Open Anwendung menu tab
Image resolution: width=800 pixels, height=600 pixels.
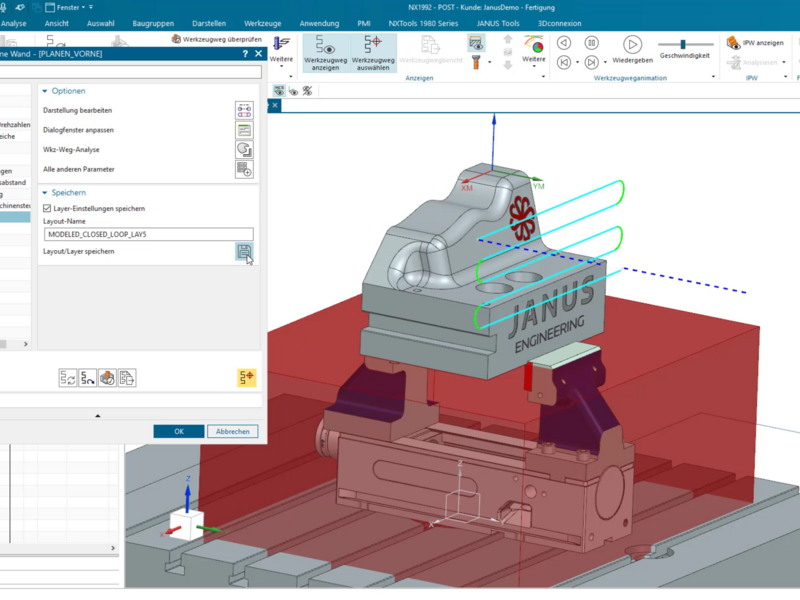tap(319, 23)
